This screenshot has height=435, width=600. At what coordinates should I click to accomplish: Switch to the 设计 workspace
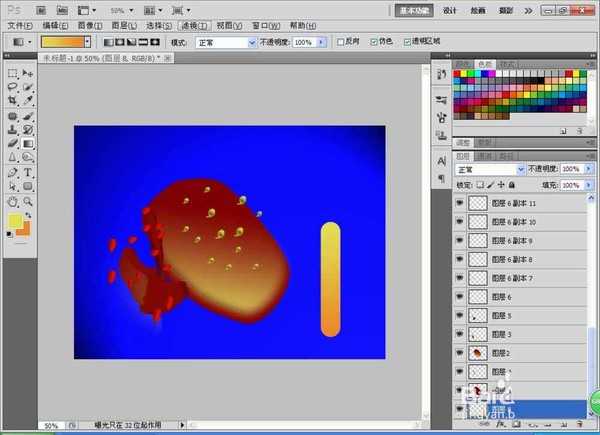pos(450,9)
